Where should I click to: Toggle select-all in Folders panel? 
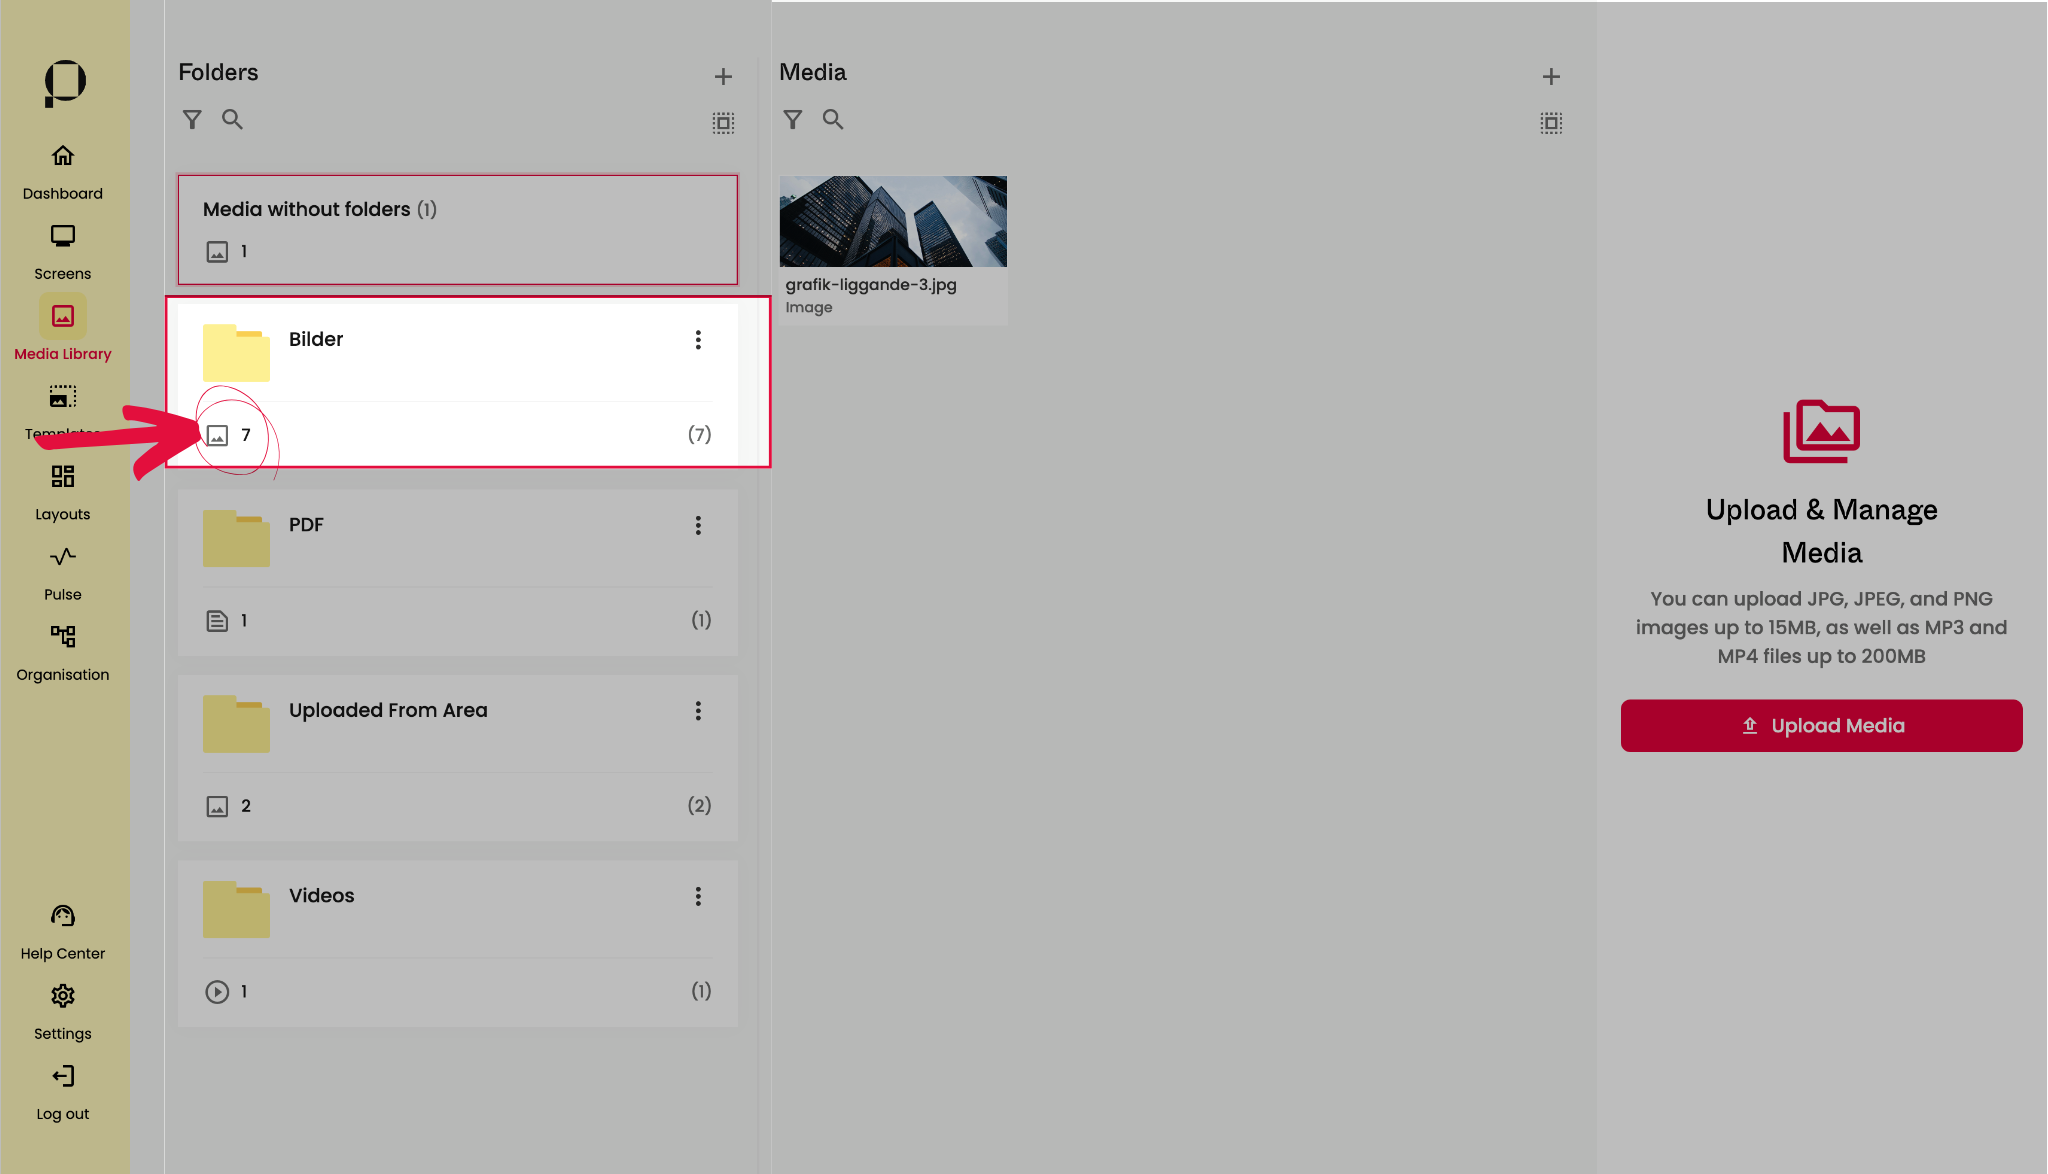(x=723, y=123)
